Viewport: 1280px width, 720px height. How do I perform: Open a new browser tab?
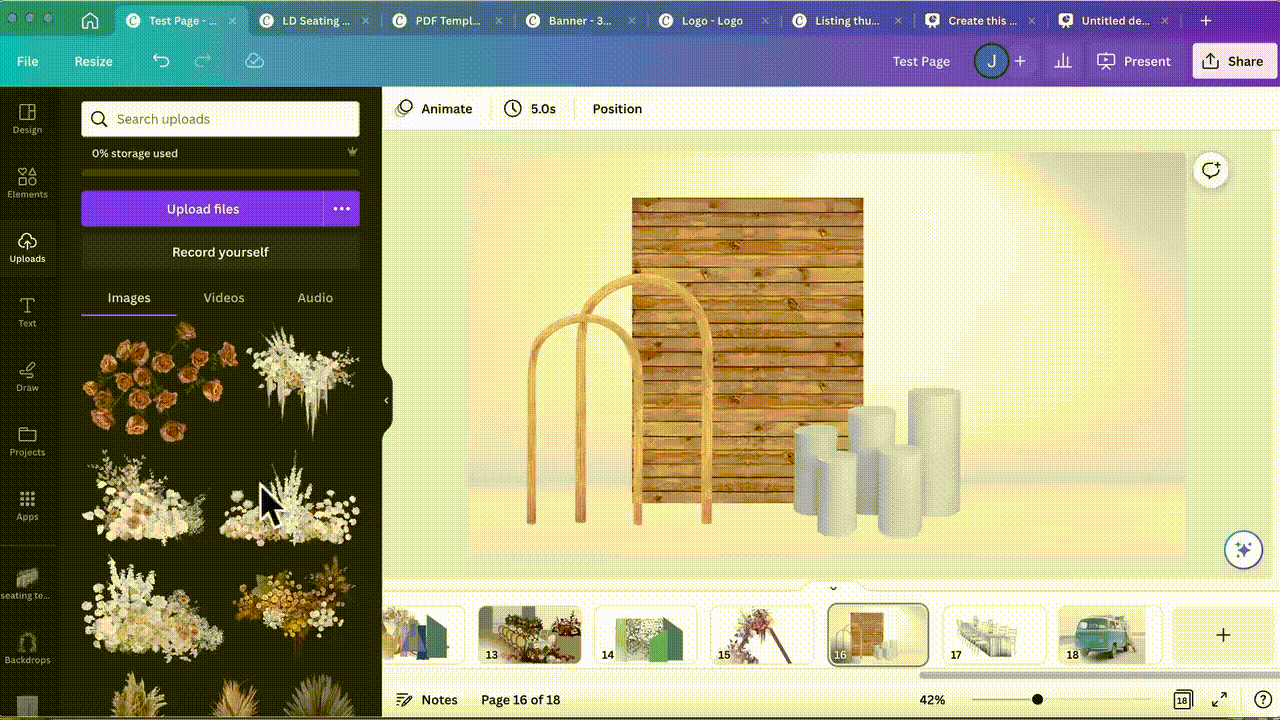1206,20
